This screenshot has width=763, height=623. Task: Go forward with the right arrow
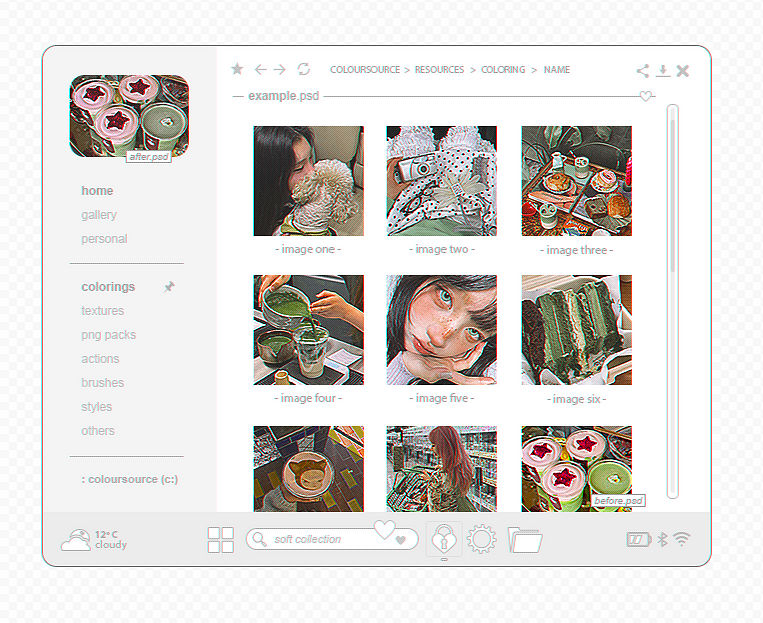280,70
